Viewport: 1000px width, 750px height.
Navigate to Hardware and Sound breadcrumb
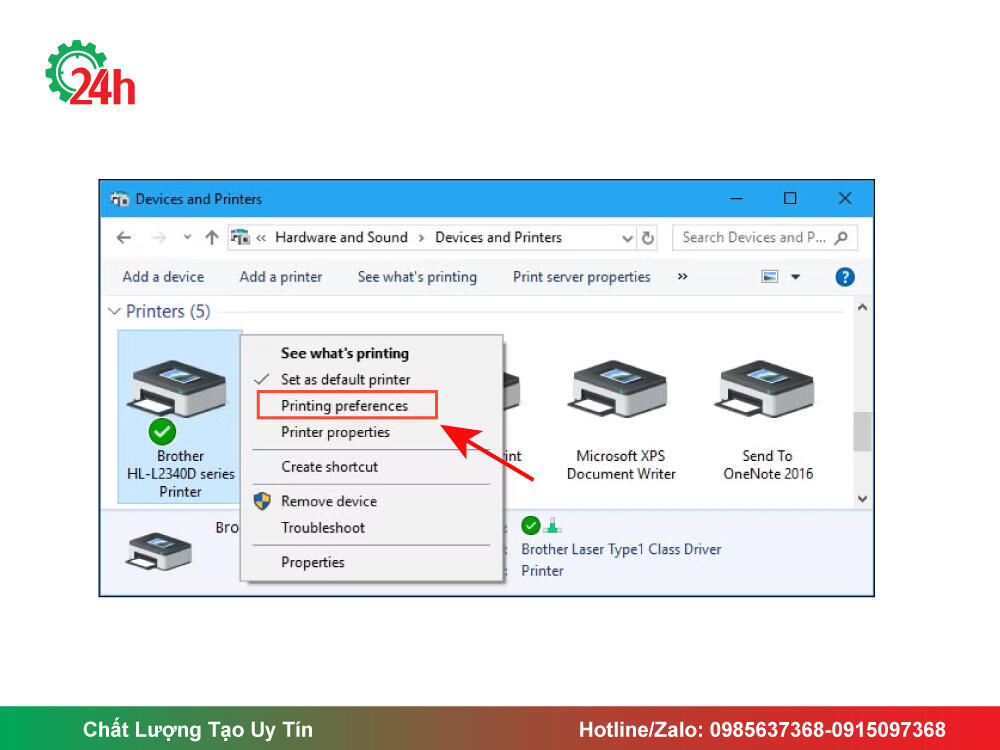click(x=341, y=238)
